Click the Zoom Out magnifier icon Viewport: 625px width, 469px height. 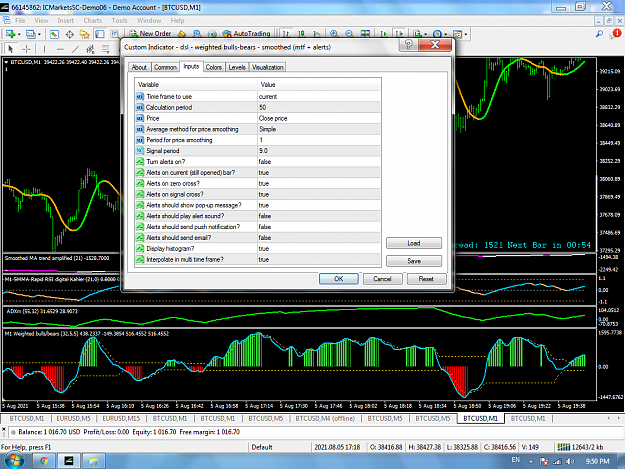(349, 34)
